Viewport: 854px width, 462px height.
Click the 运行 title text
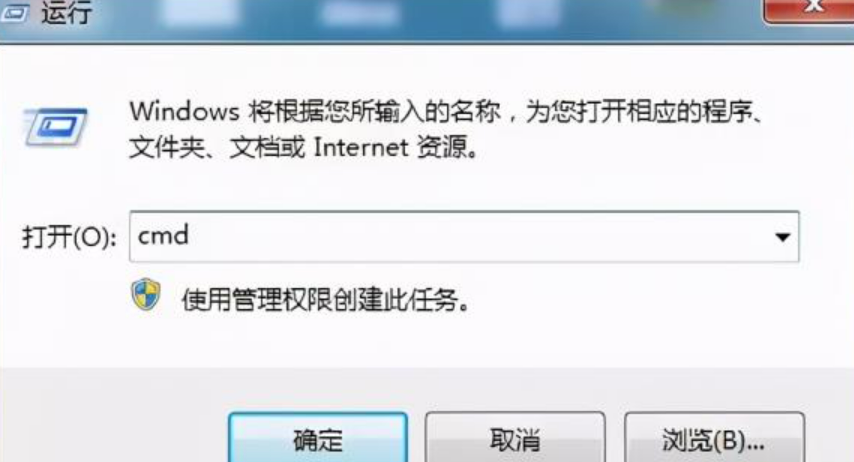(66, 12)
